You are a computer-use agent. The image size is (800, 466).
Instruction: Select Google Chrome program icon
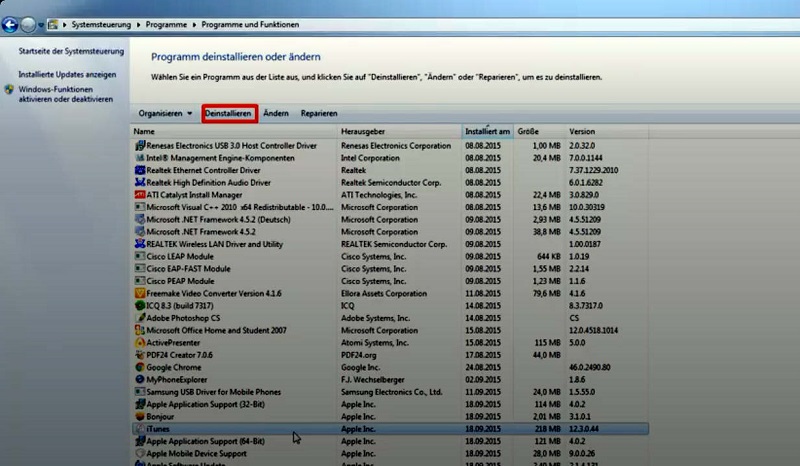point(140,367)
